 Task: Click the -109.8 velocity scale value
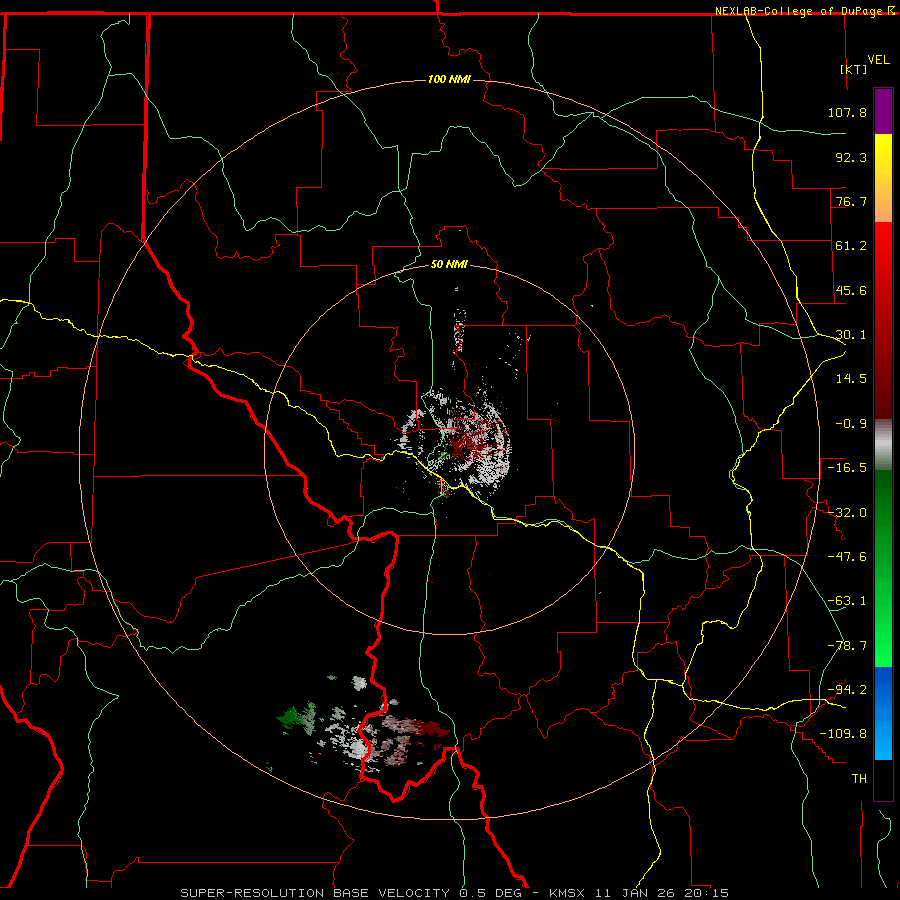pyautogui.click(x=843, y=734)
